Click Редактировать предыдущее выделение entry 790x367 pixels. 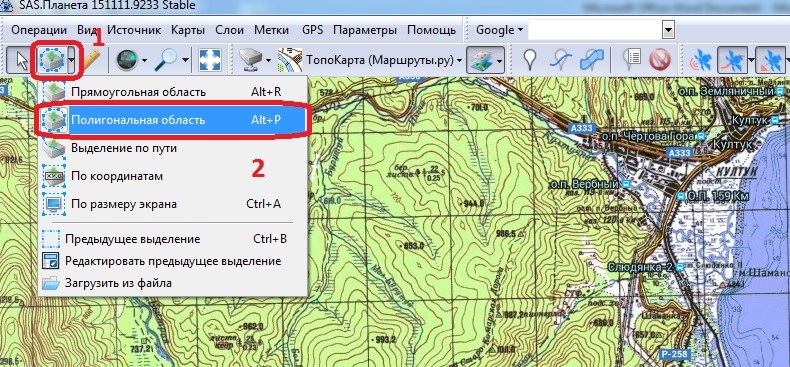(174, 261)
